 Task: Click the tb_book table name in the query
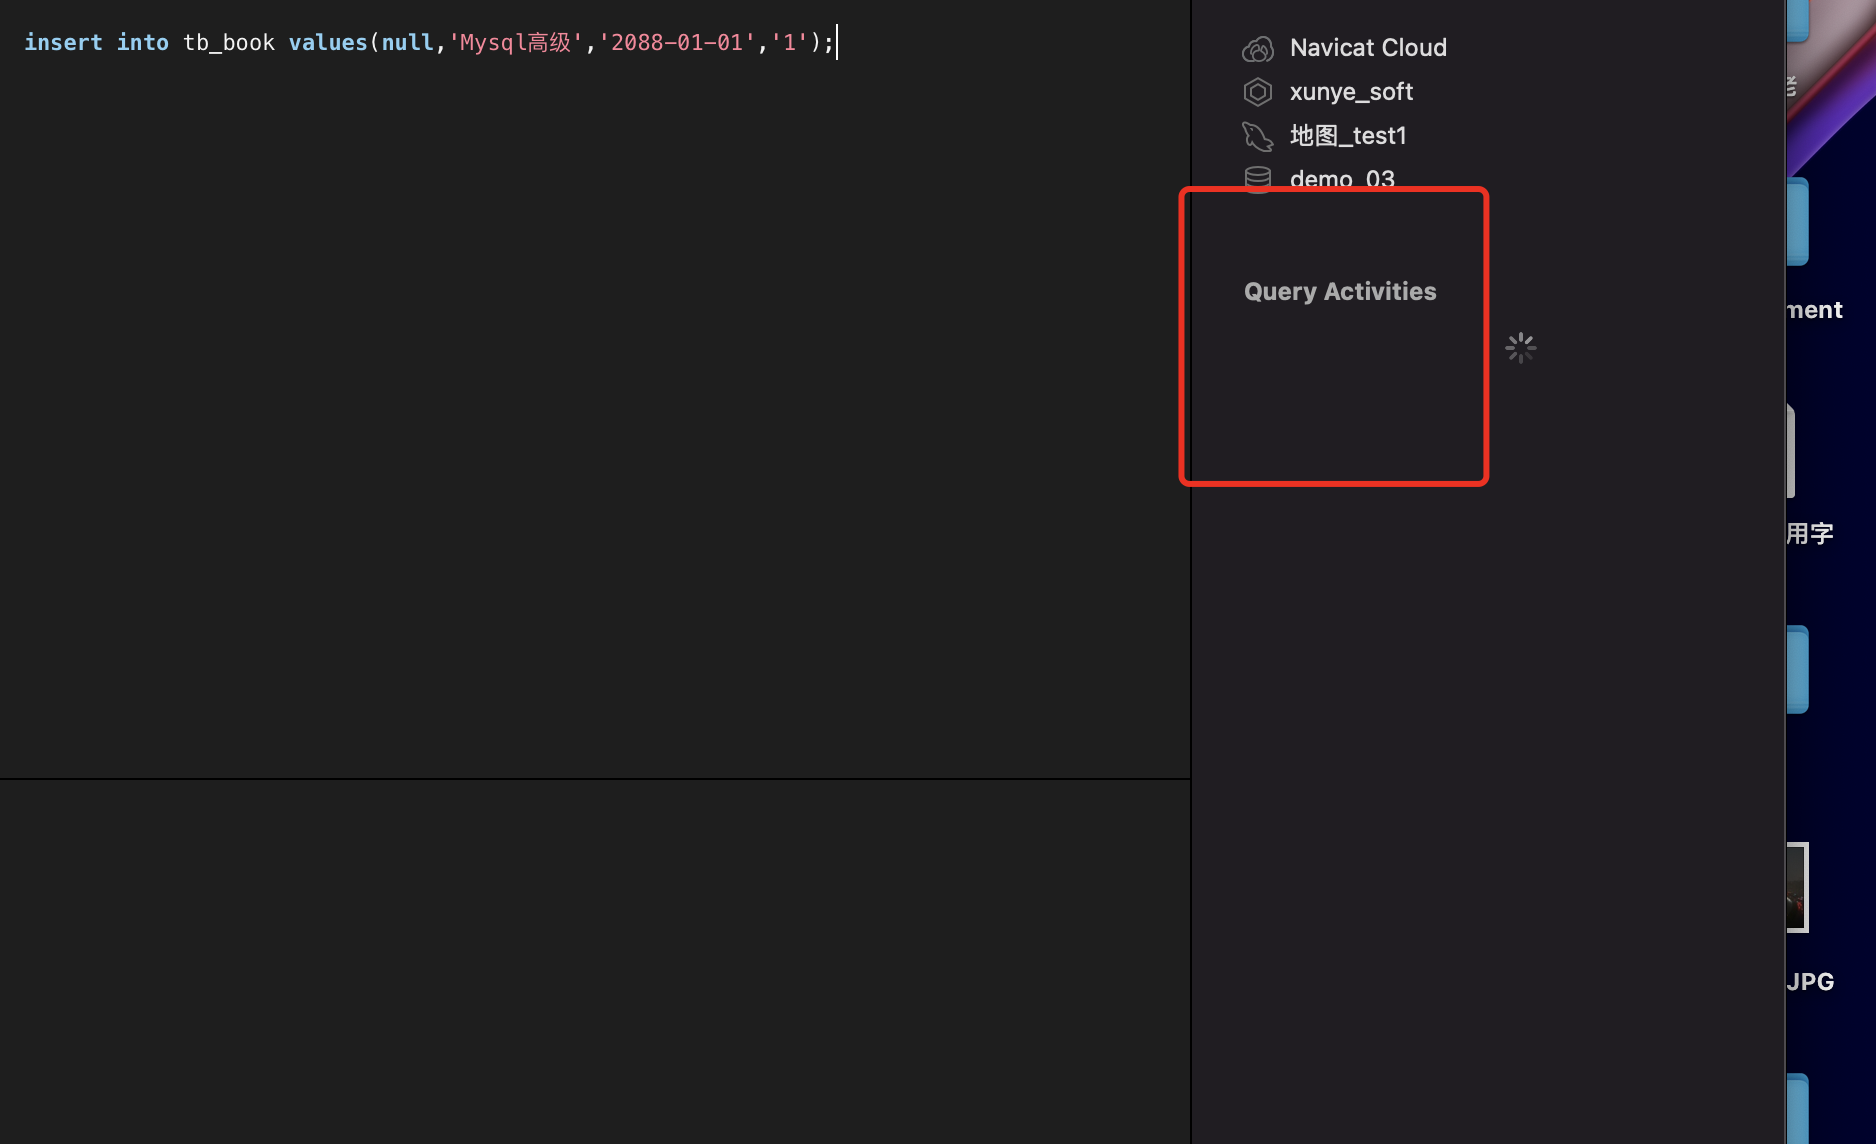coord(229,43)
